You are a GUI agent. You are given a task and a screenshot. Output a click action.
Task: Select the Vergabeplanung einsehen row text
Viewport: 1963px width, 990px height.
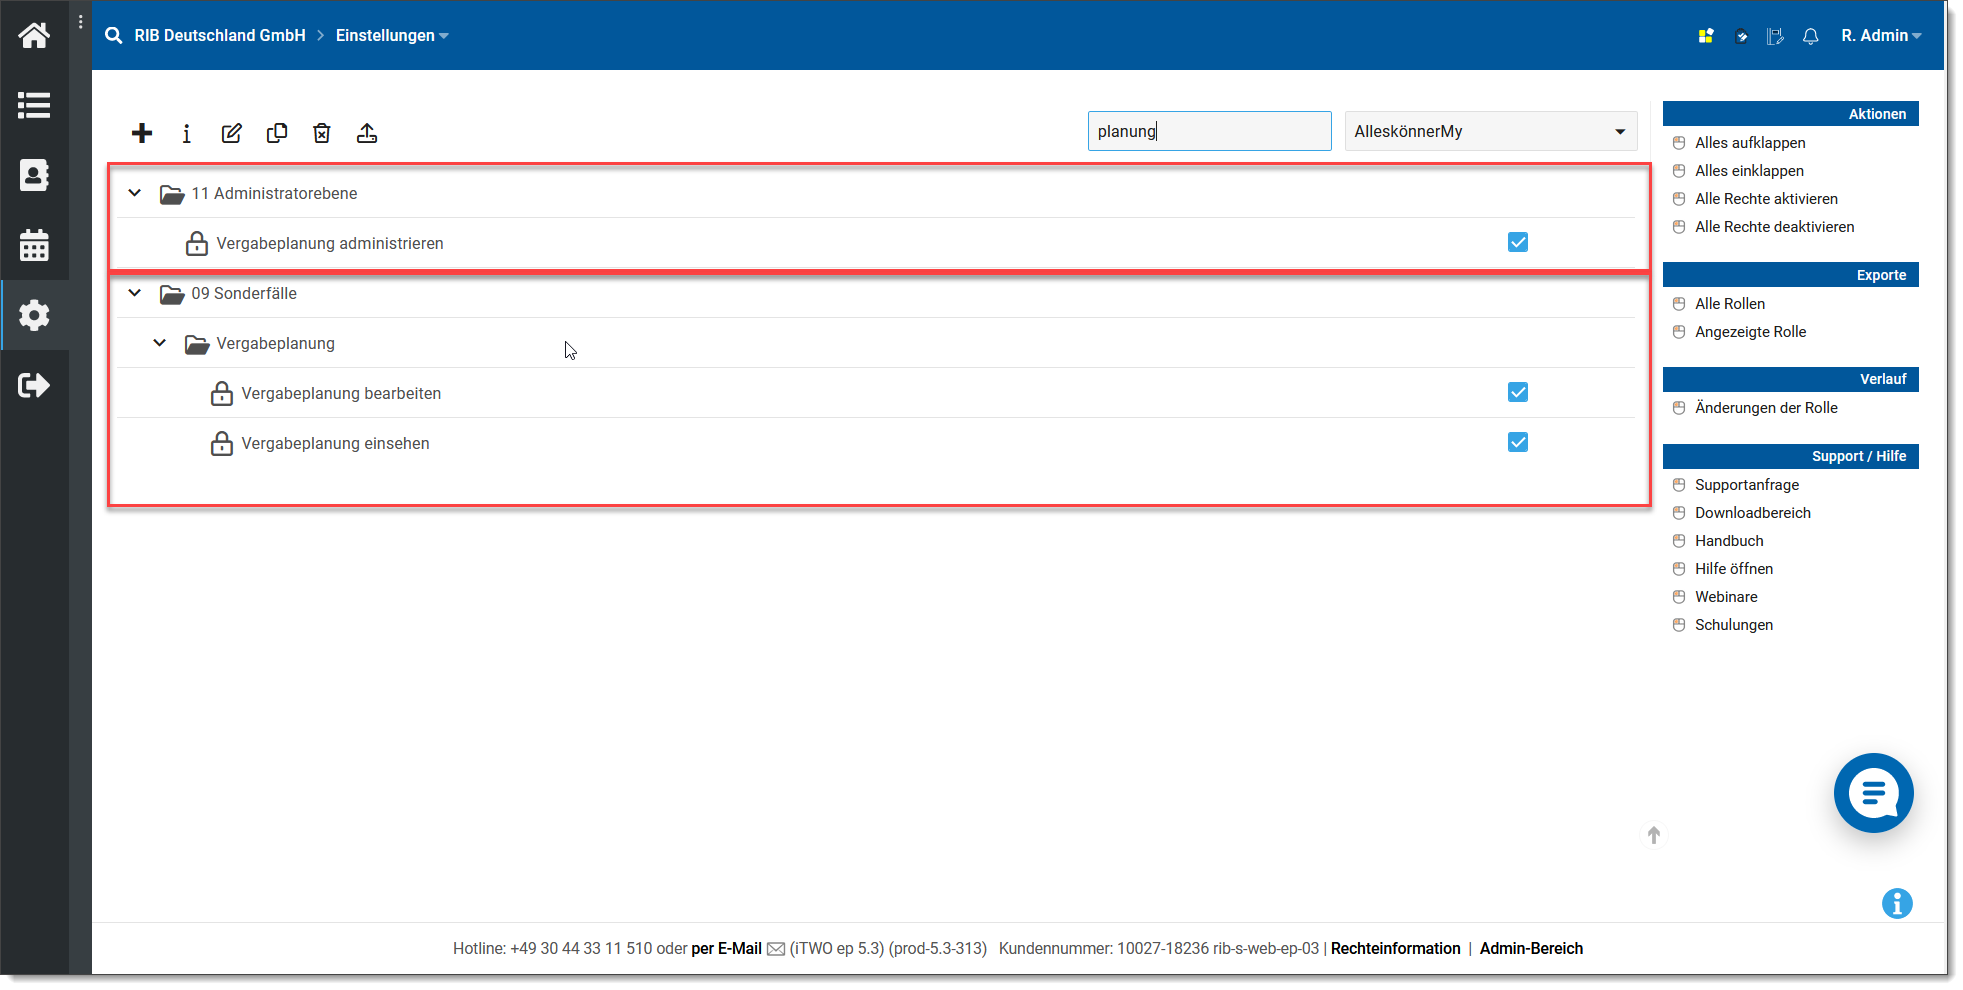[335, 443]
